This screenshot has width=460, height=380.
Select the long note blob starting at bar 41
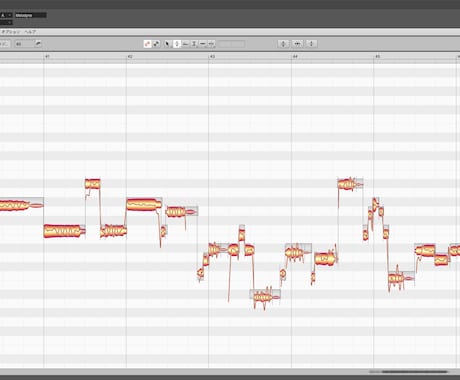(64, 231)
